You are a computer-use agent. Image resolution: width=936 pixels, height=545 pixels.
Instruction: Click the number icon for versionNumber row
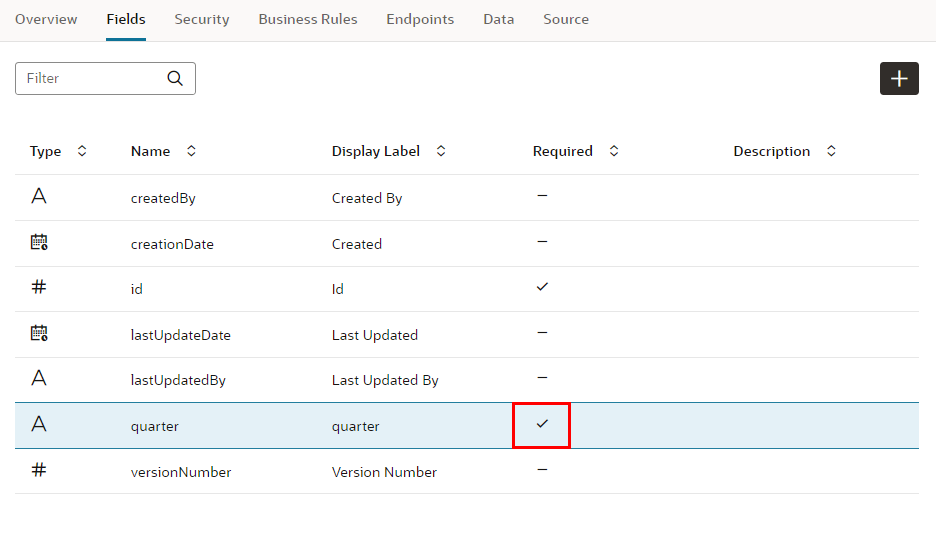(39, 469)
